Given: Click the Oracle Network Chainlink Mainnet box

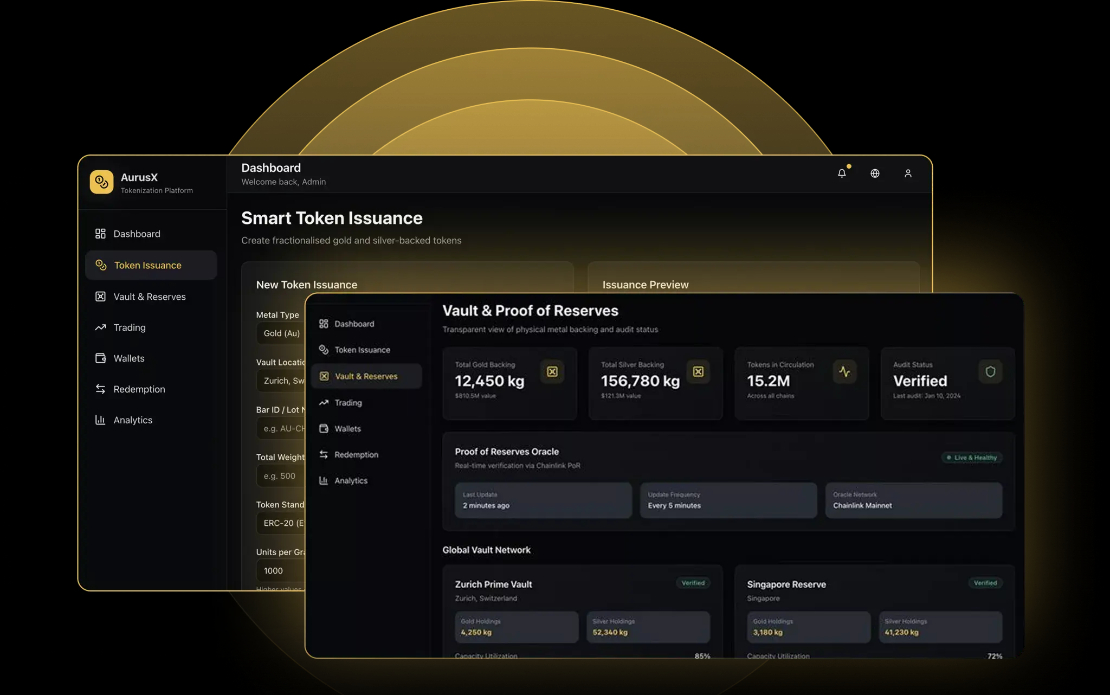Looking at the screenshot, I should 914,500.
